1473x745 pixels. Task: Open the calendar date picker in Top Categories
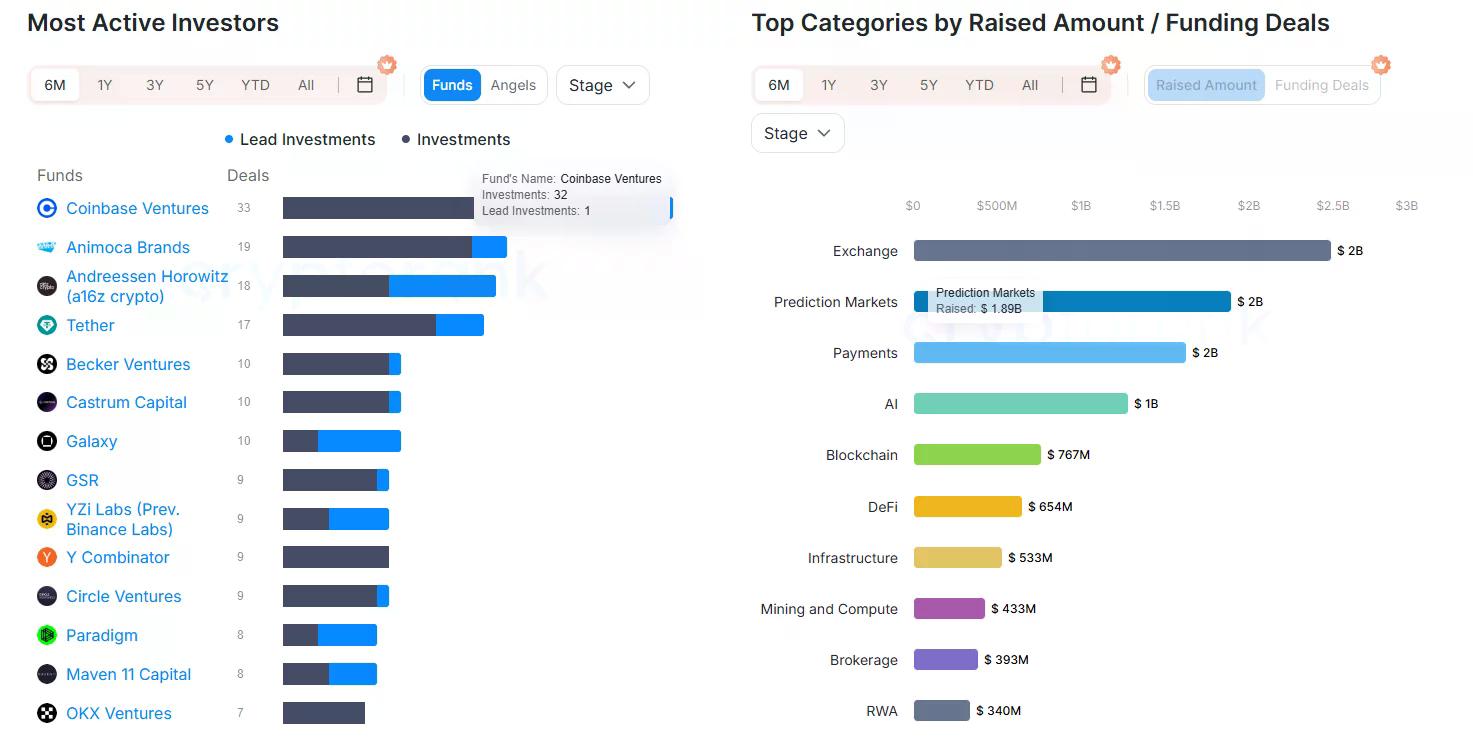(1089, 85)
